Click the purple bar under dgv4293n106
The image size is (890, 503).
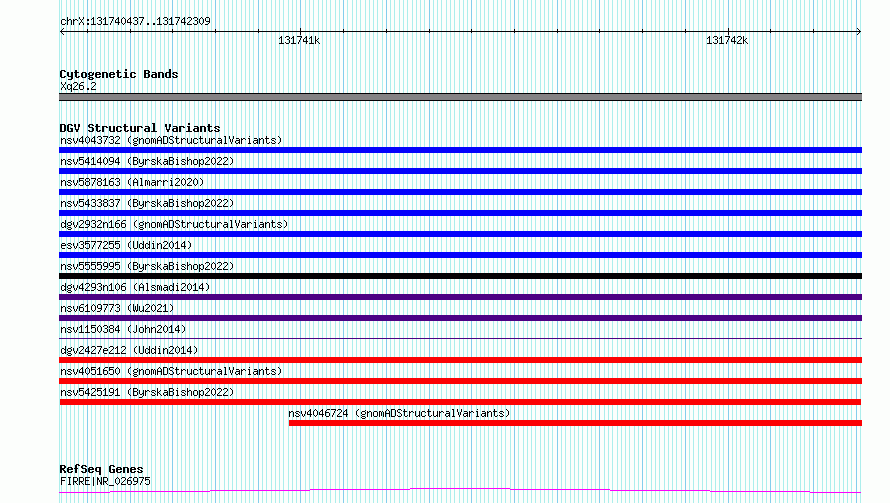(x=460, y=297)
